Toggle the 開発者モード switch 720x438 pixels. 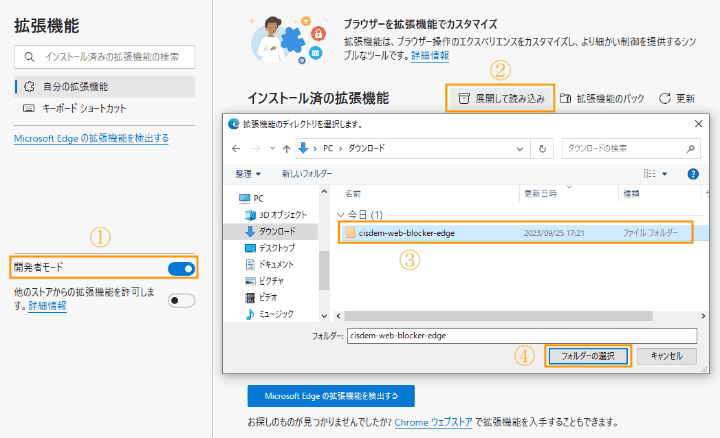pos(182,268)
